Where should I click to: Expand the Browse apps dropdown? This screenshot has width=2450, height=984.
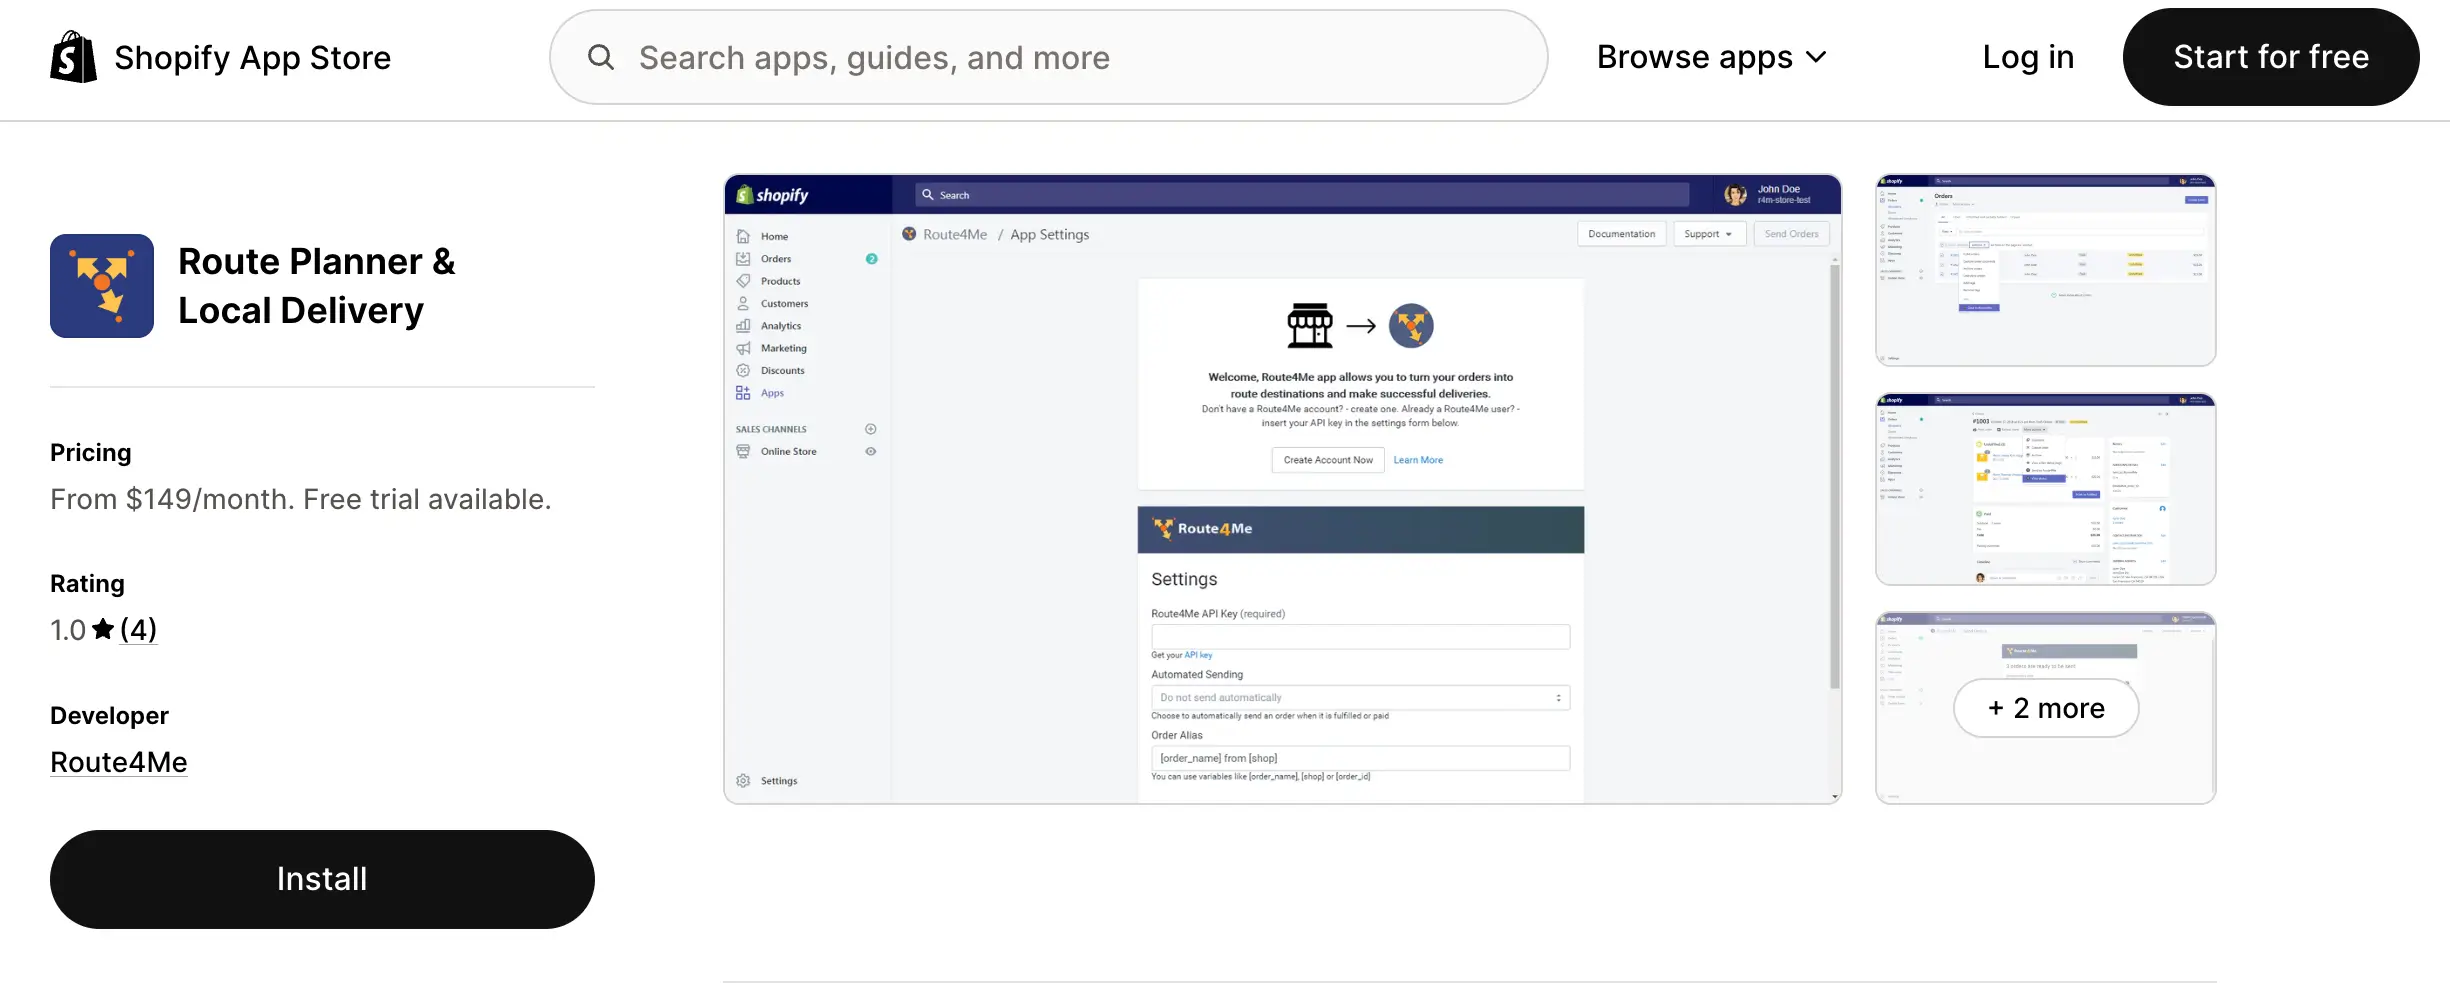1711,57
